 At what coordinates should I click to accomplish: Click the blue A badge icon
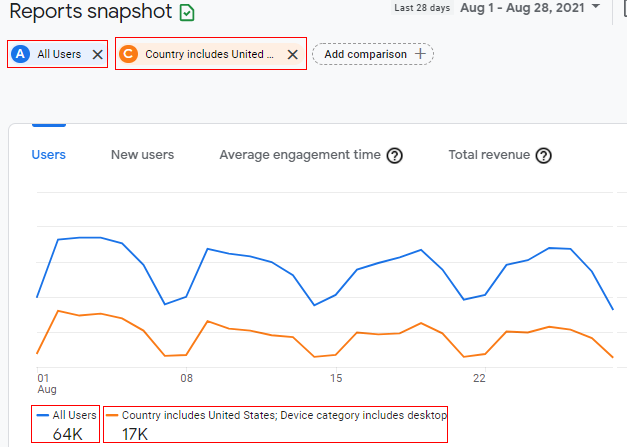(21, 54)
